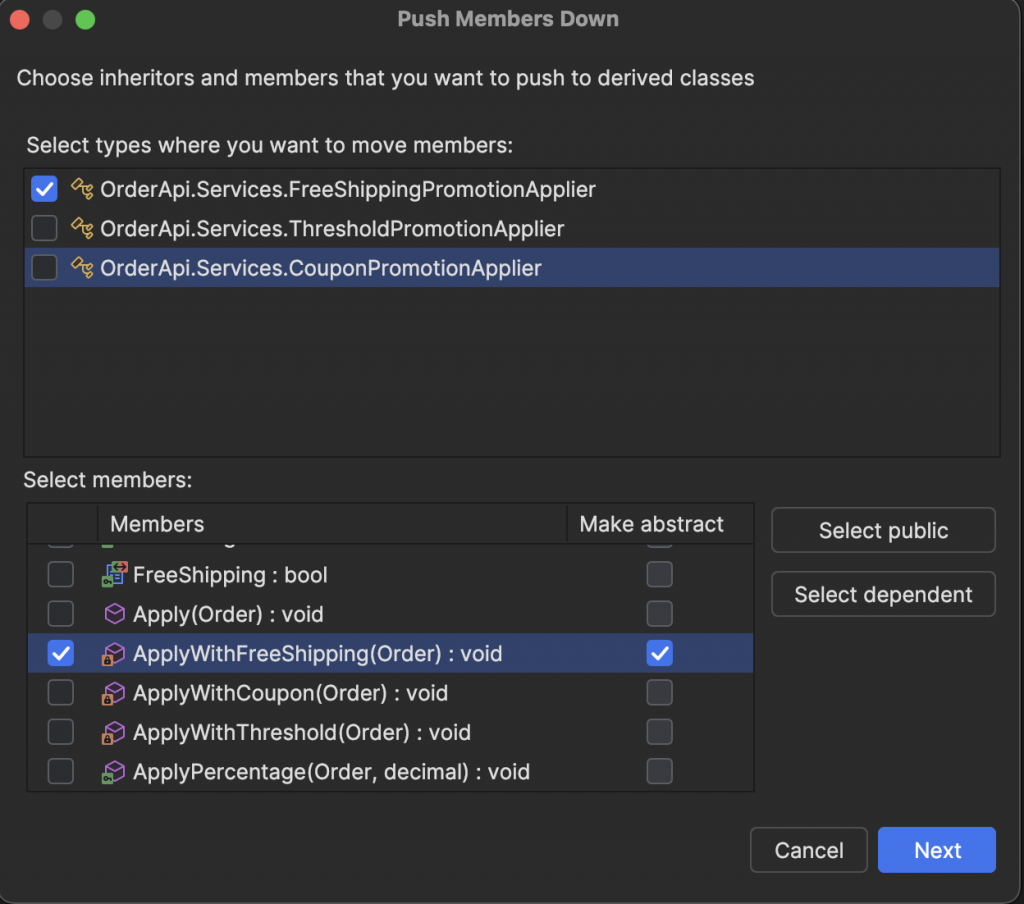This screenshot has width=1024, height=904.
Task: Click the ThresholdPromotionApplier class icon
Action: tap(81, 229)
